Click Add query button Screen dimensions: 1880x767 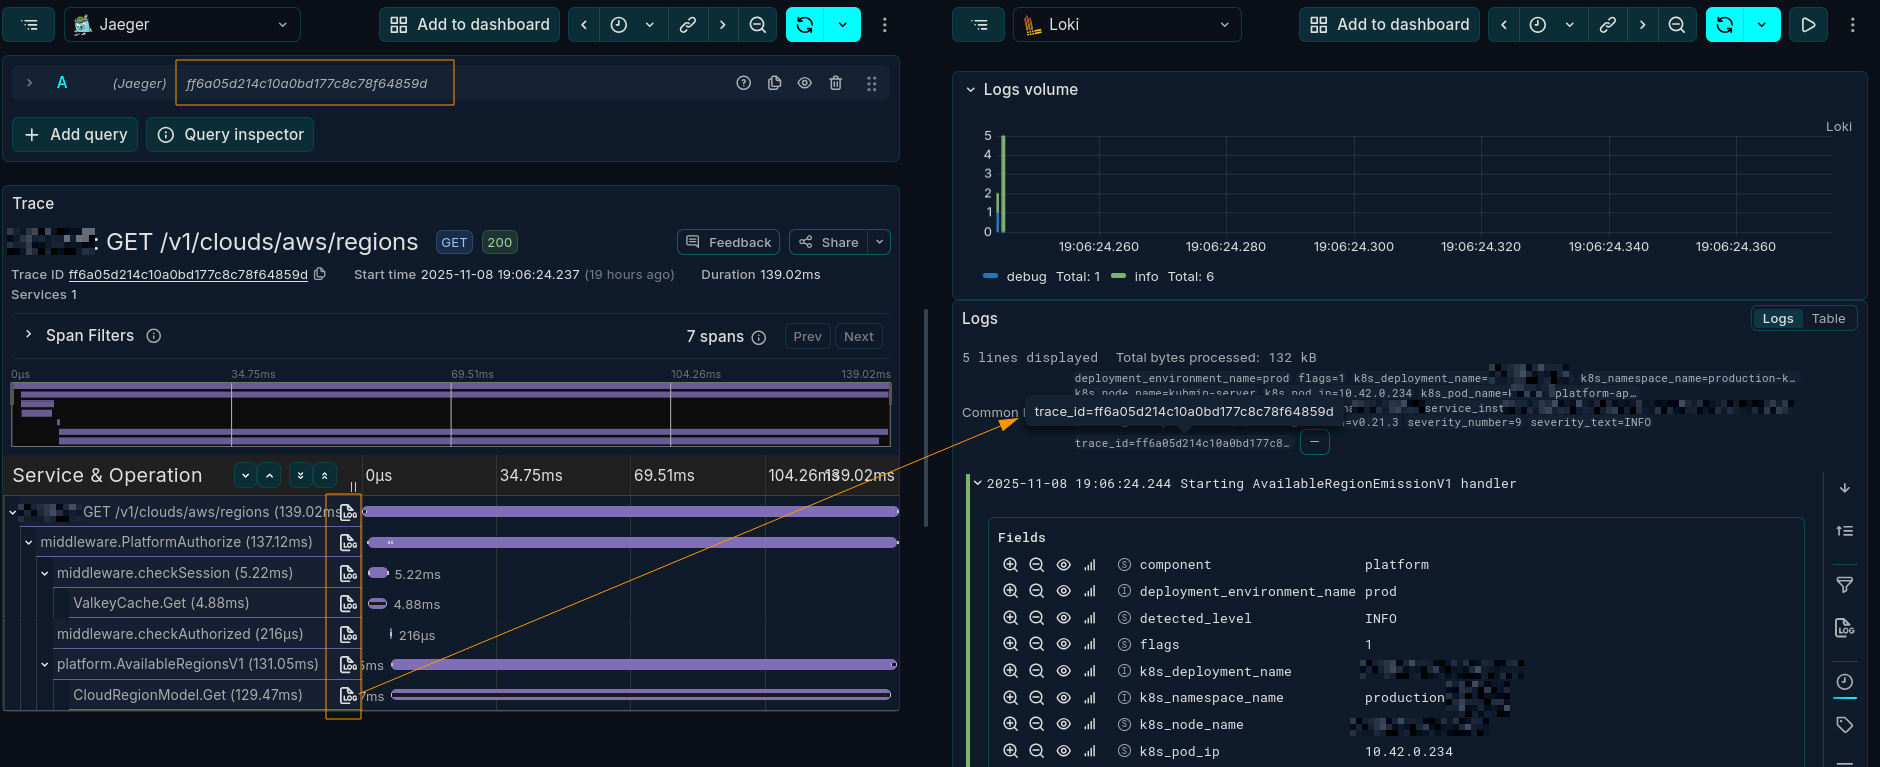75,134
